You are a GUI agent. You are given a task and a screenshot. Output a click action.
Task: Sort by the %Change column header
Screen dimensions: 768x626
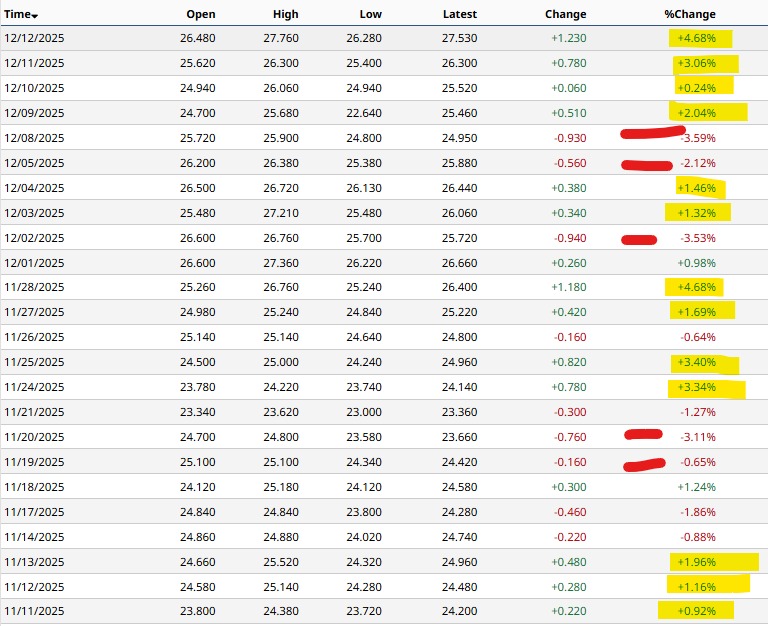(x=690, y=14)
